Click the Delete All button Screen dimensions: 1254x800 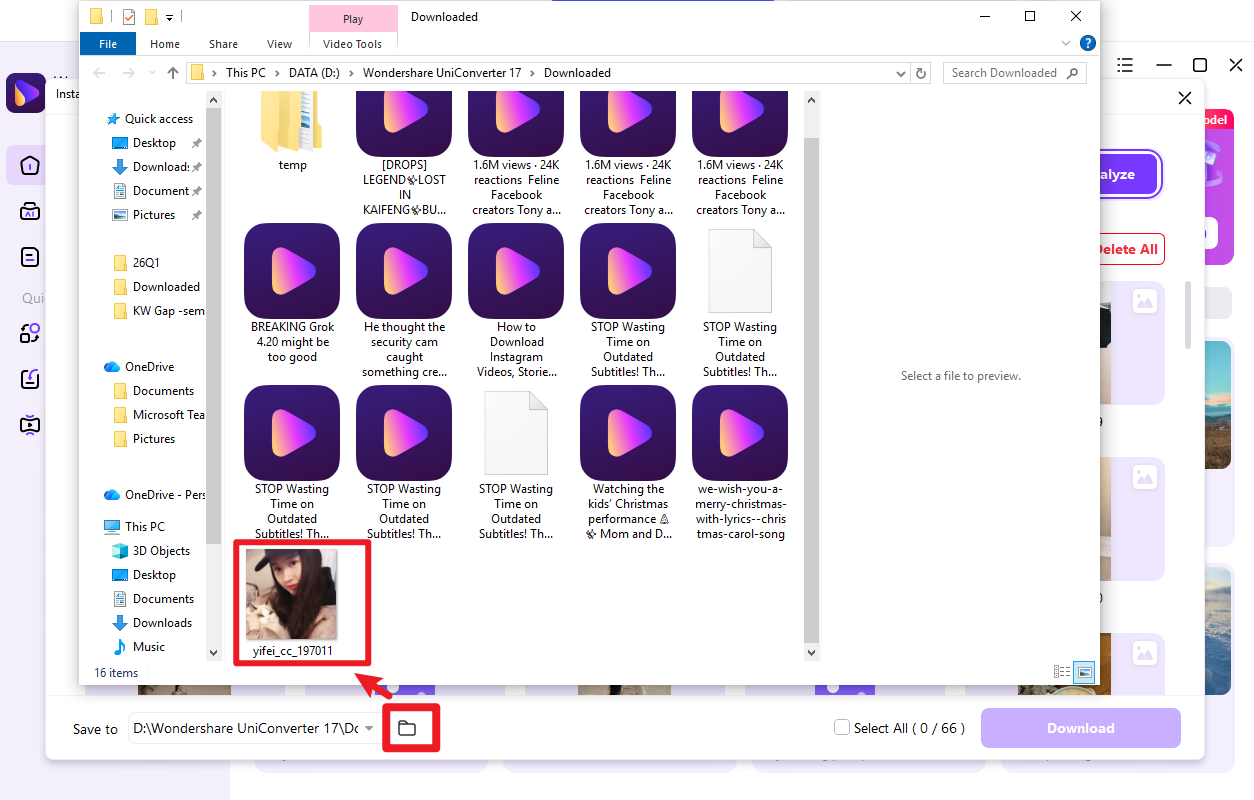[x=1128, y=249]
